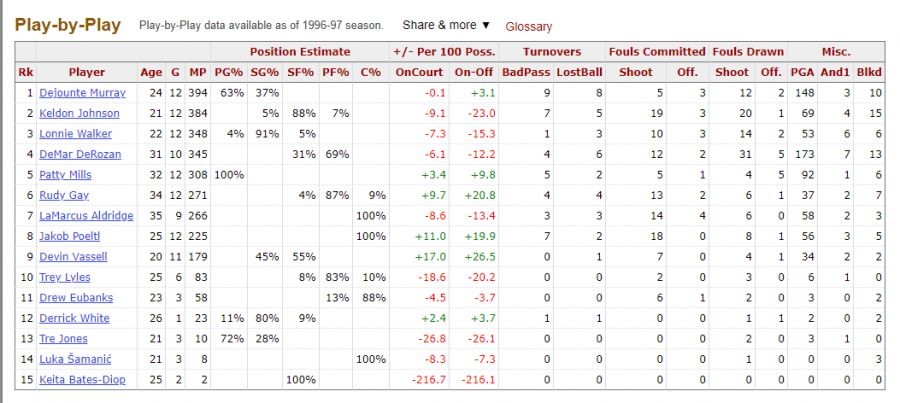The height and width of the screenshot is (403, 900).
Task: Sort by MP column header
Action: [x=197, y=72]
